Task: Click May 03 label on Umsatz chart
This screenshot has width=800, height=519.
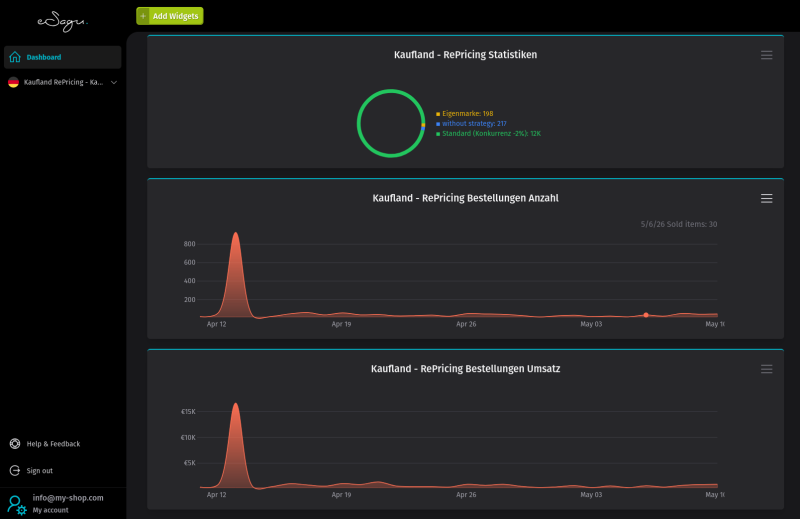Action: tap(591, 495)
